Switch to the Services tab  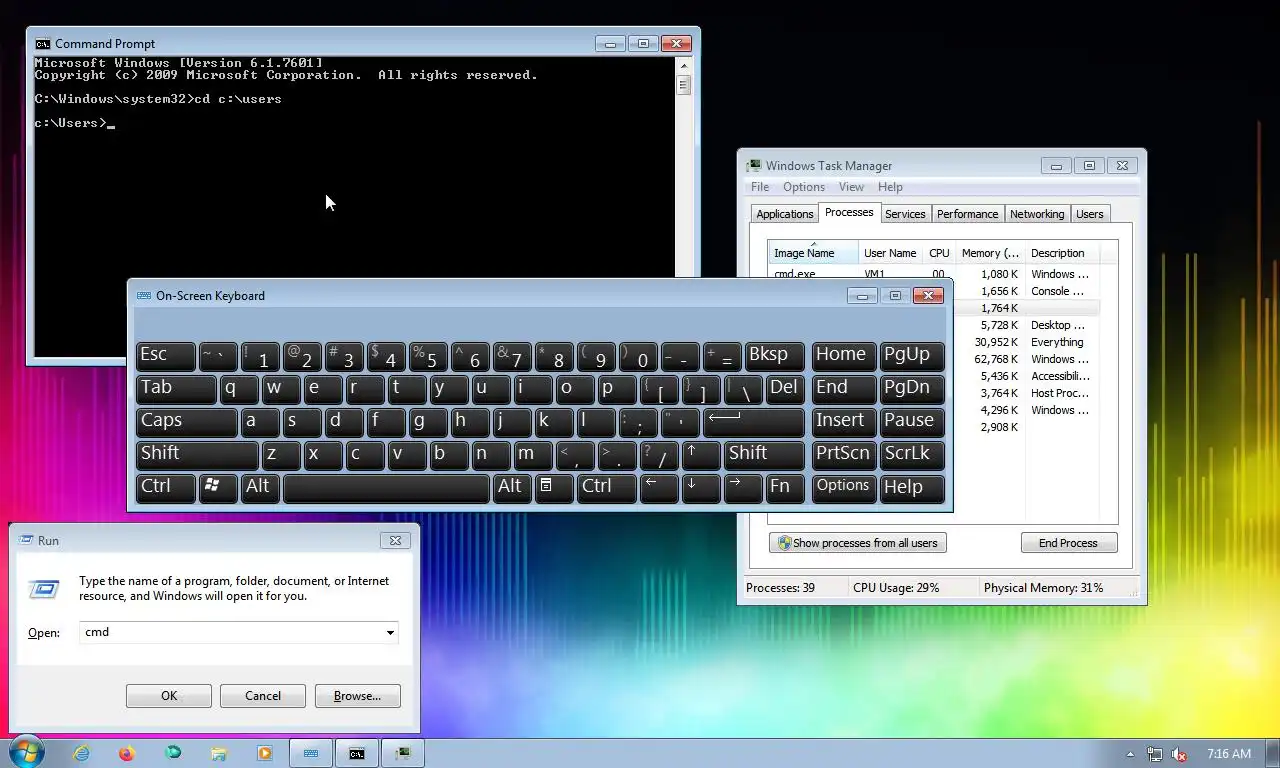(905, 214)
